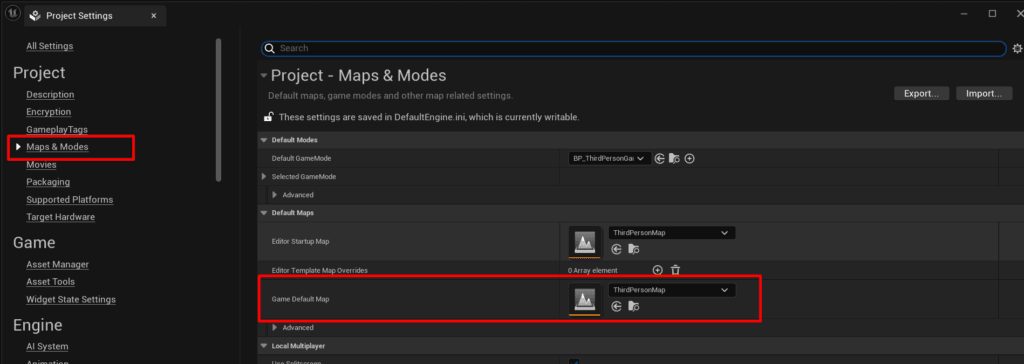Open All Settings link
This screenshot has width=1024, height=364.
coord(50,46)
